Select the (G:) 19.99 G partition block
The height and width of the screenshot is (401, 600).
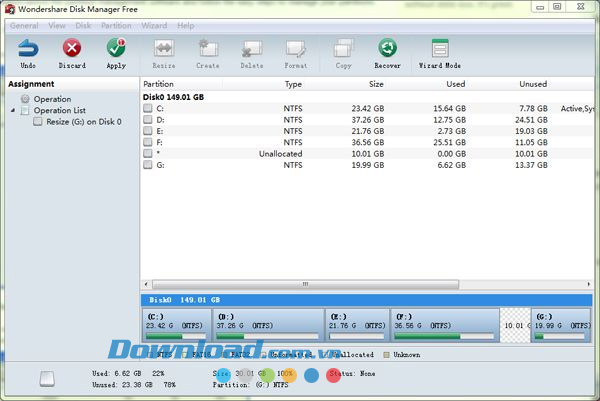[x=561, y=325]
